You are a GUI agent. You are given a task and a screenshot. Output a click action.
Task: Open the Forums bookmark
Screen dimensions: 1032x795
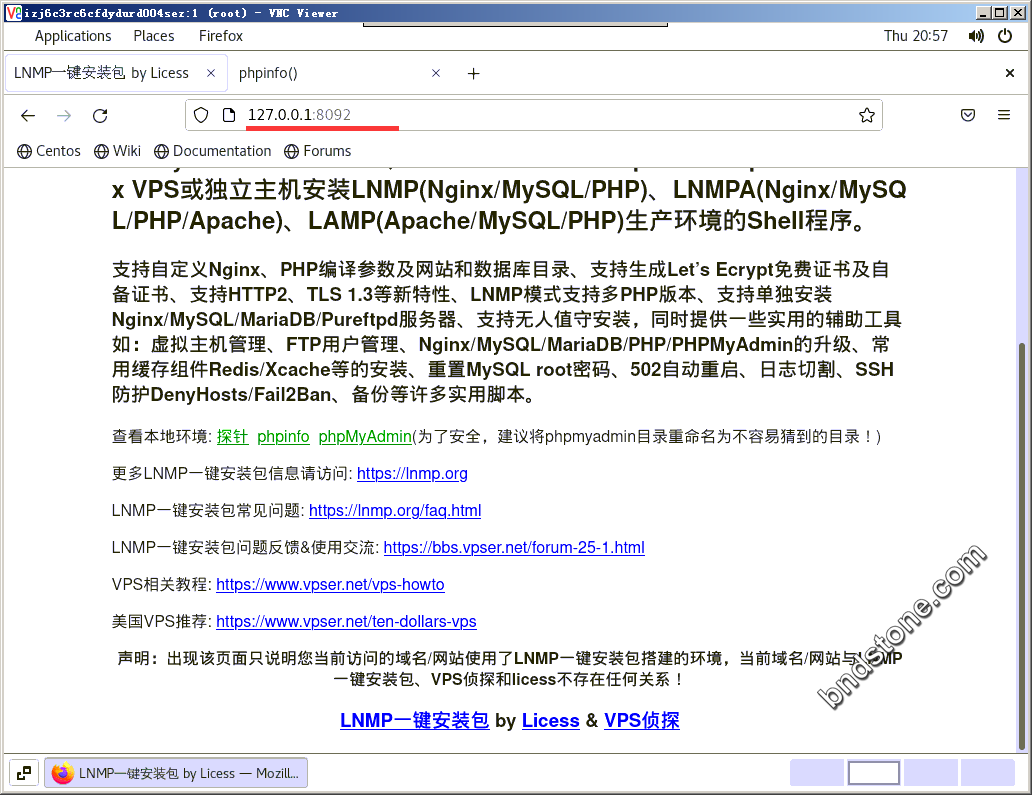click(x=317, y=151)
